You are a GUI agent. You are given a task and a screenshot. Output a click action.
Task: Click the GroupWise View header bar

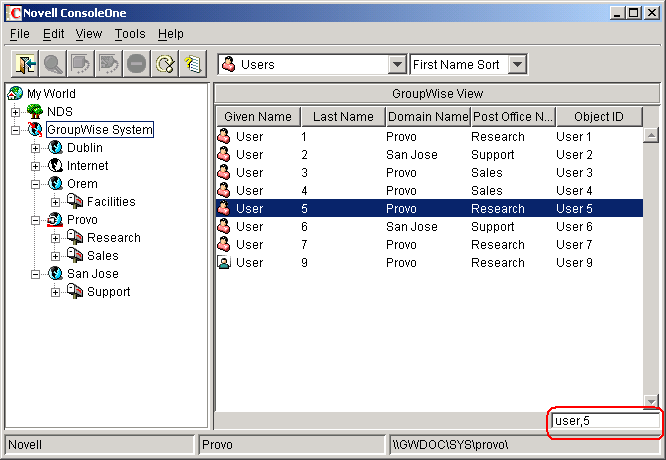437,93
